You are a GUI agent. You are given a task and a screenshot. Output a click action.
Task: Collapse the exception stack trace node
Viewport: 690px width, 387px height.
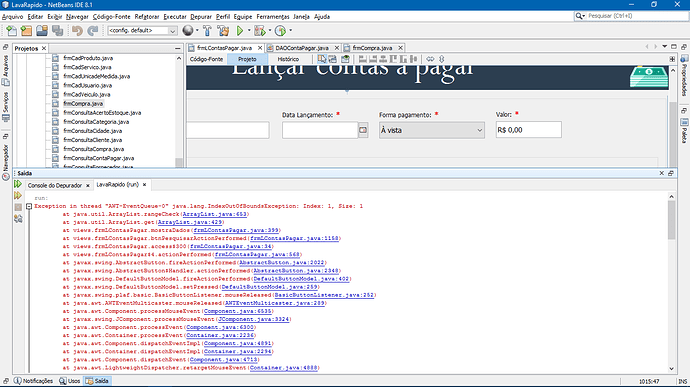pyautogui.click(x=29, y=206)
